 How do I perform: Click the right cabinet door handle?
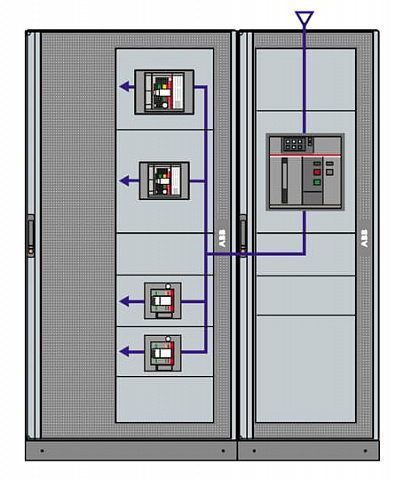pos(243,236)
